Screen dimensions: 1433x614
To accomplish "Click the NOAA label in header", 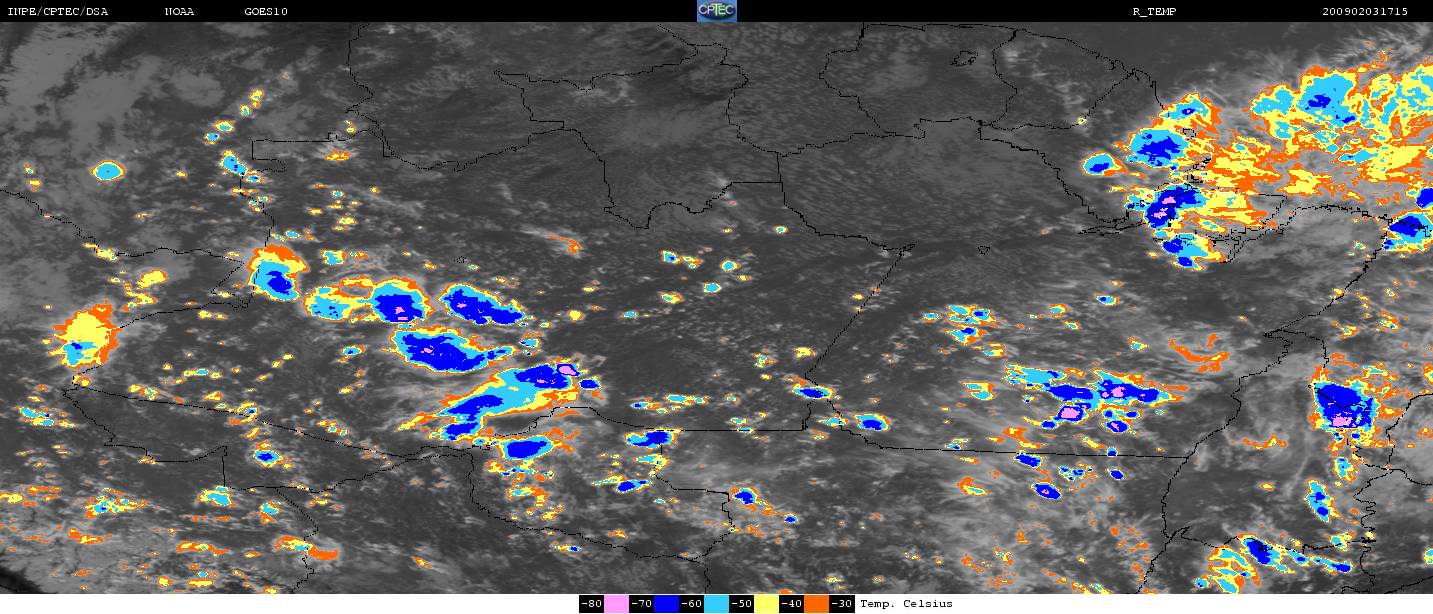I will pos(179,11).
